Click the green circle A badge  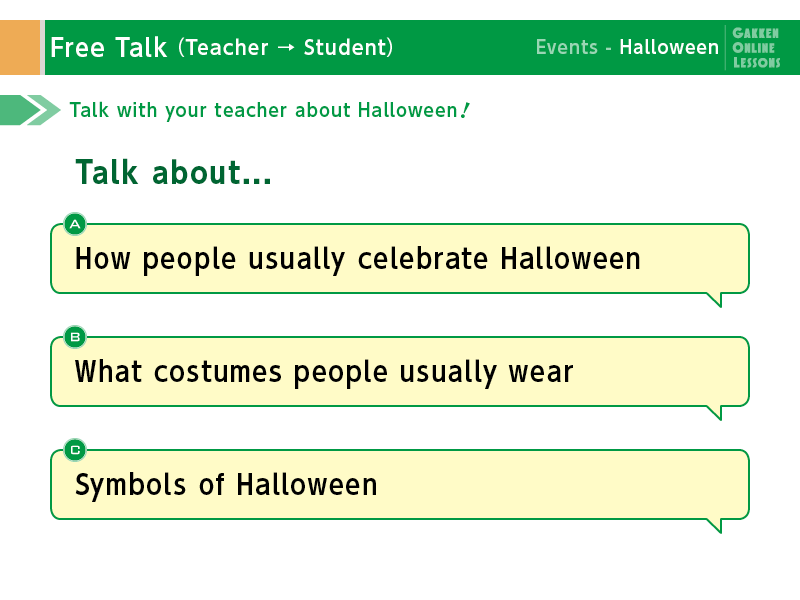click(x=75, y=224)
